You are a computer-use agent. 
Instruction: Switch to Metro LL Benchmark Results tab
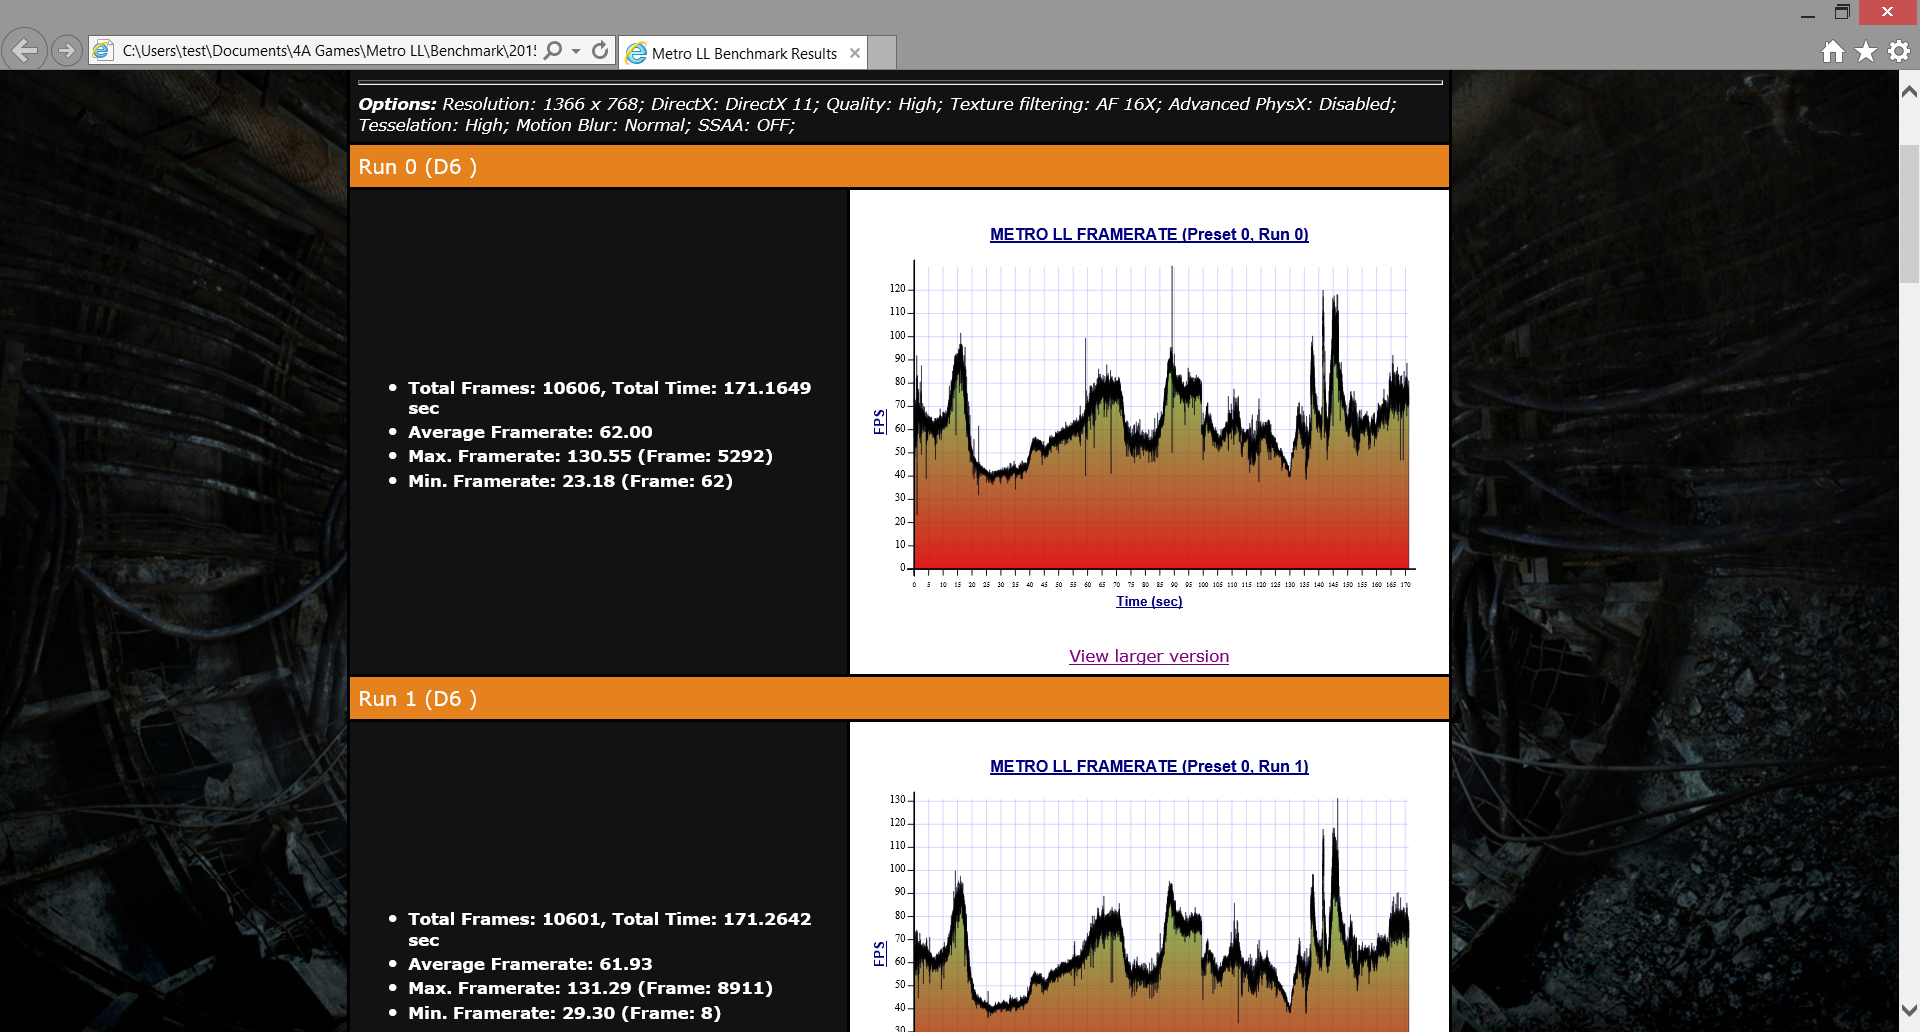click(x=743, y=53)
